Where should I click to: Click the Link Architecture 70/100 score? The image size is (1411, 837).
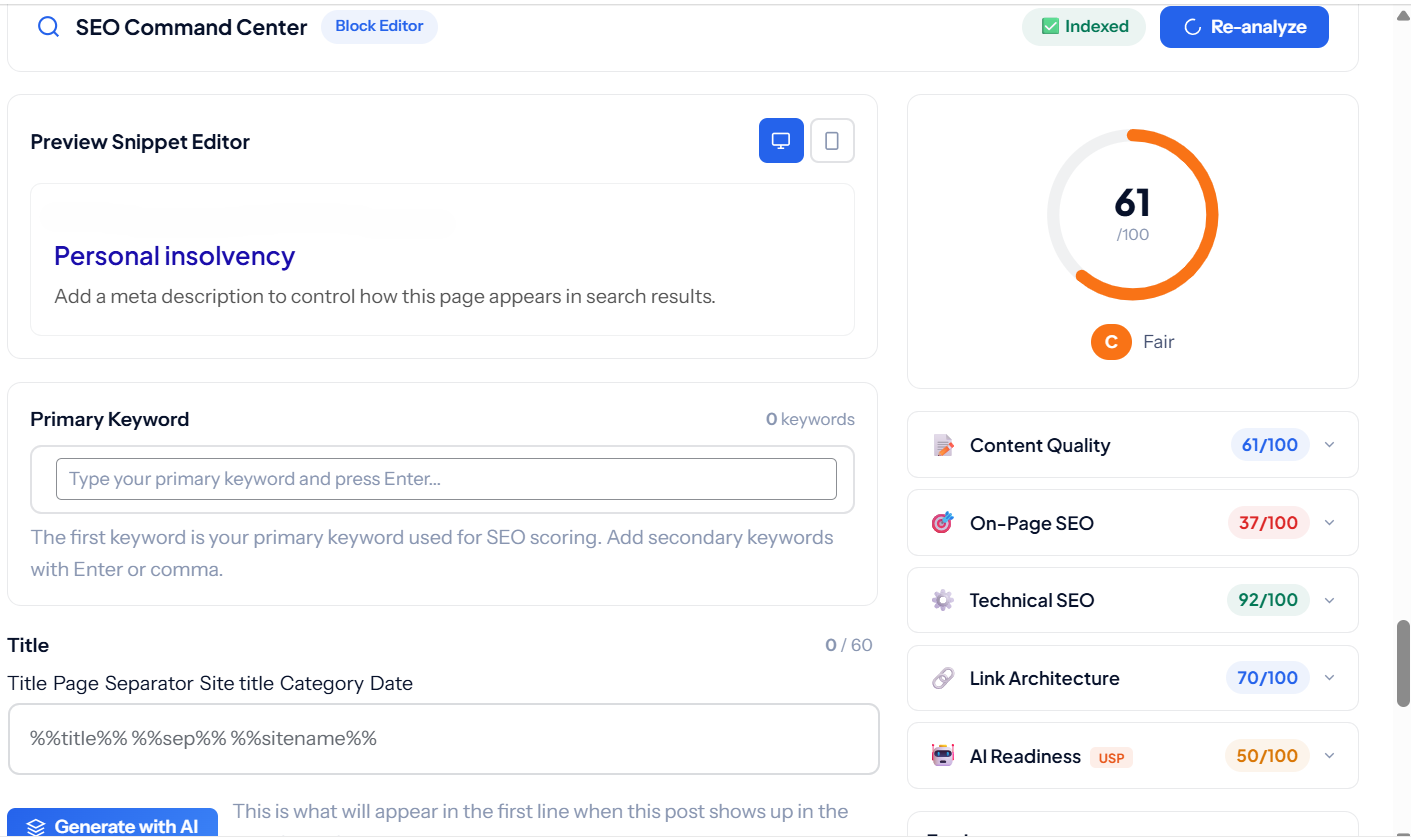pyautogui.click(x=1267, y=678)
